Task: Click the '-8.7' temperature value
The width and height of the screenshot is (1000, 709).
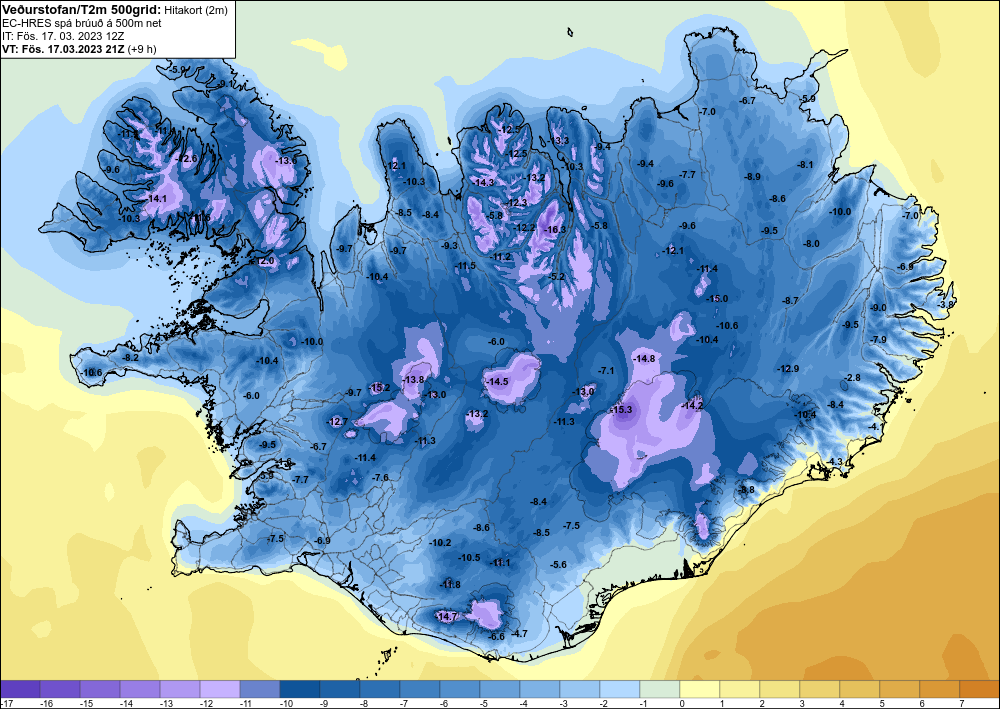Action: click(791, 300)
